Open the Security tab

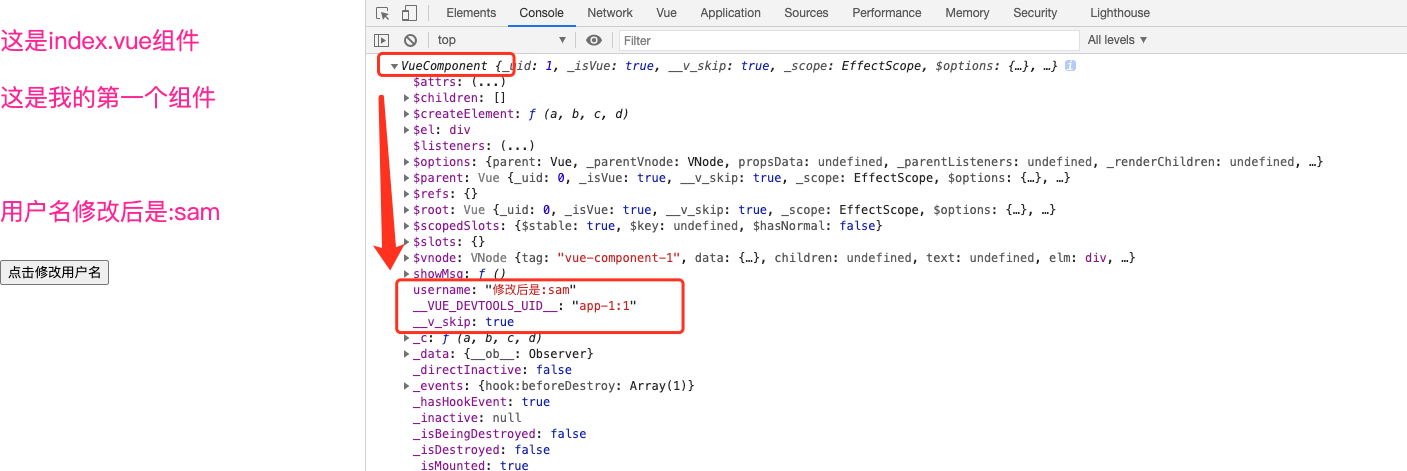(1035, 13)
